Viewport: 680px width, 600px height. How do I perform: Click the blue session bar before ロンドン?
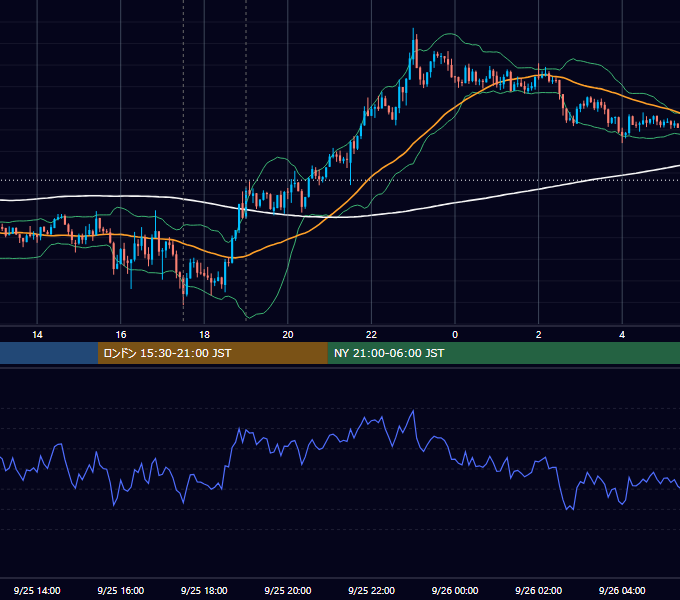click(x=49, y=353)
